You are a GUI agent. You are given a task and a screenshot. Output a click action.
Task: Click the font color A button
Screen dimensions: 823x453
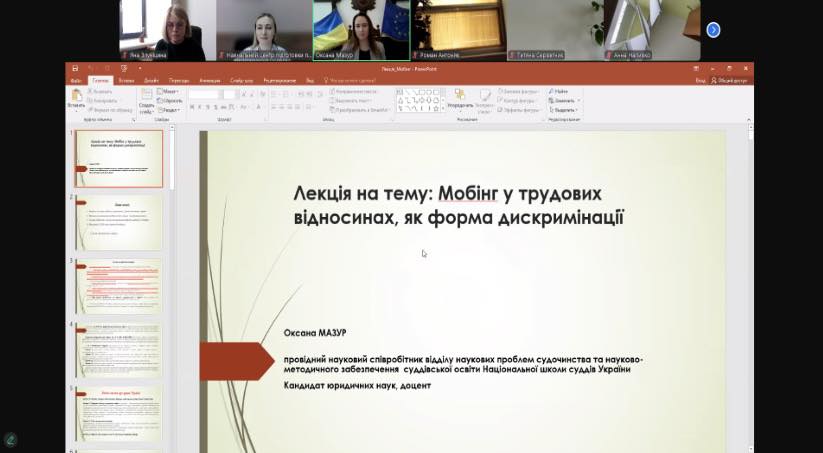(x=258, y=107)
